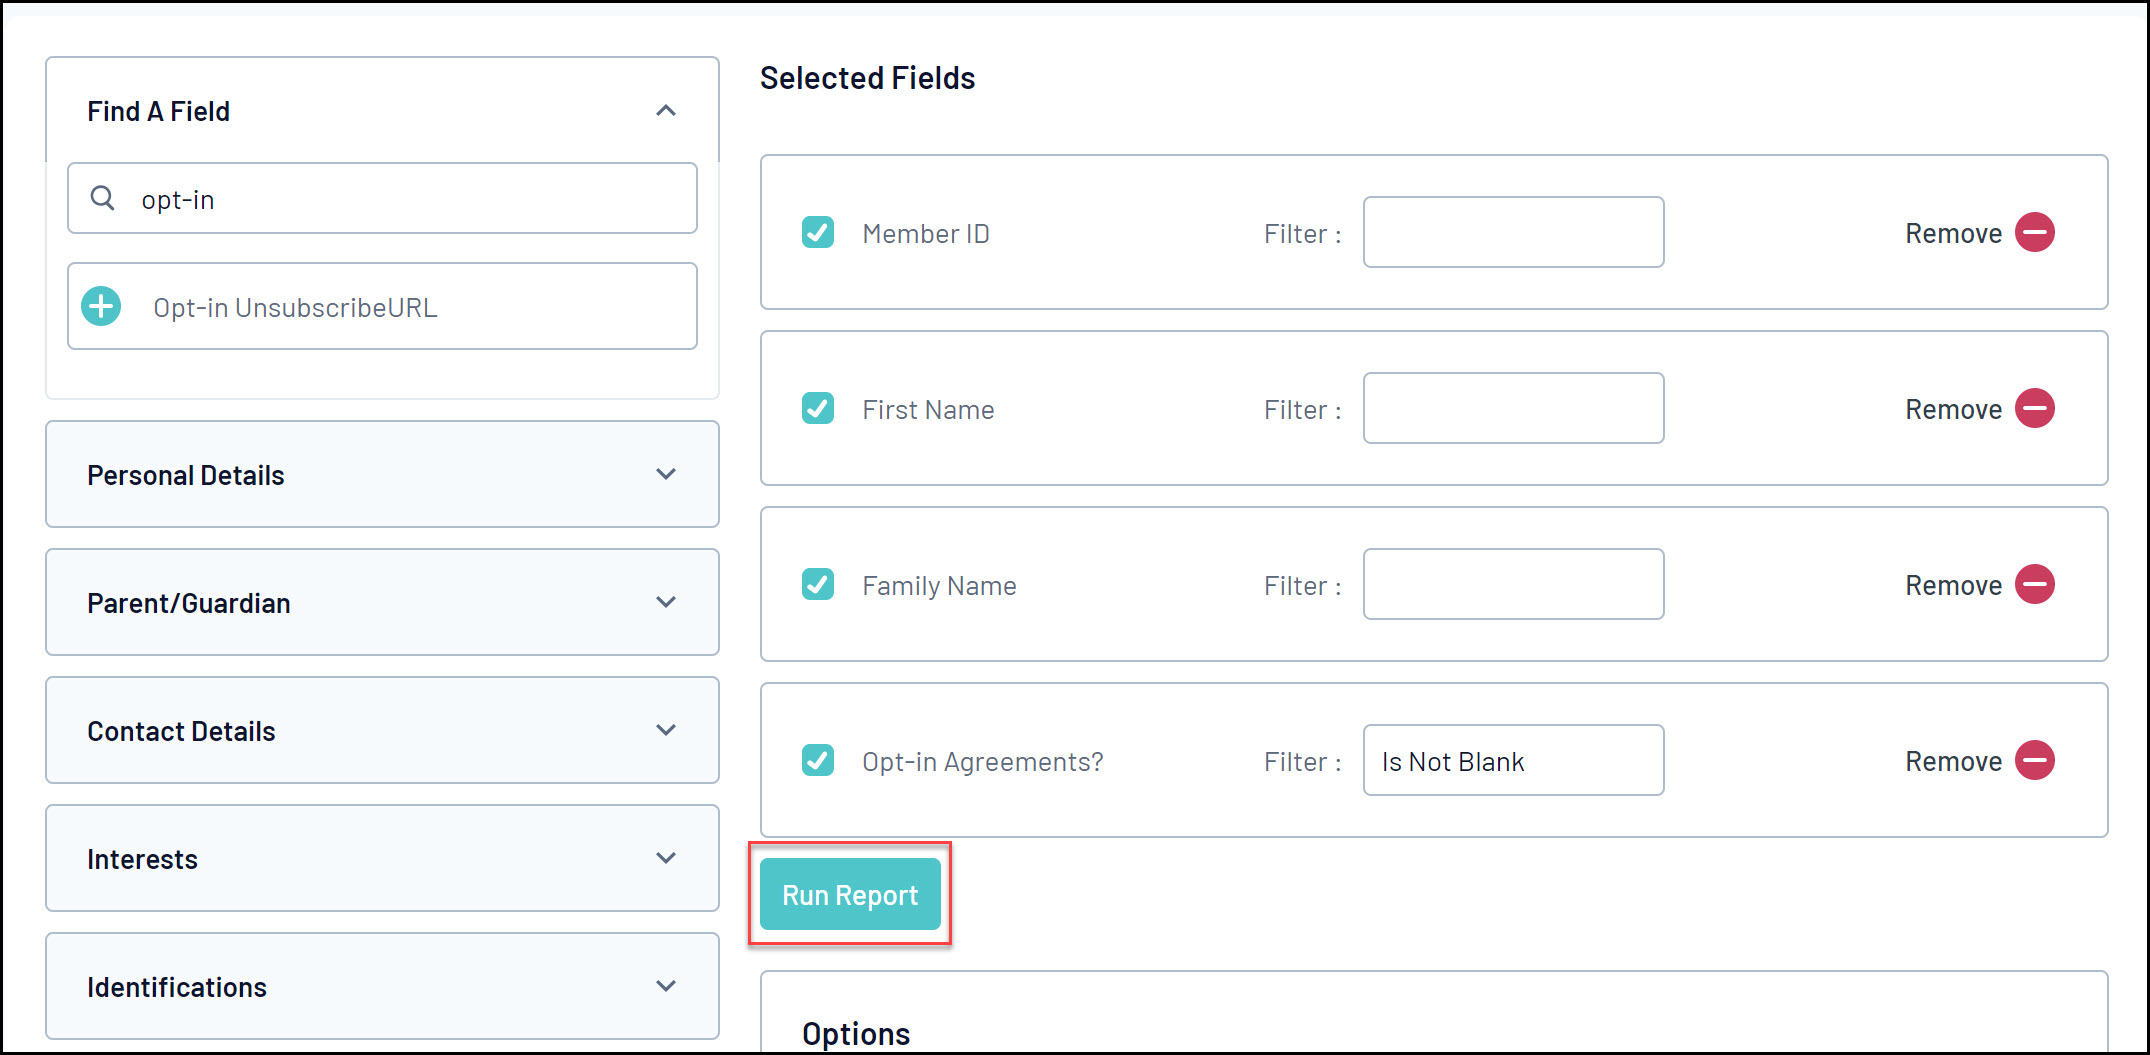2150x1055 pixels.
Task: Uncheck the Member ID checkbox
Action: coord(818,232)
